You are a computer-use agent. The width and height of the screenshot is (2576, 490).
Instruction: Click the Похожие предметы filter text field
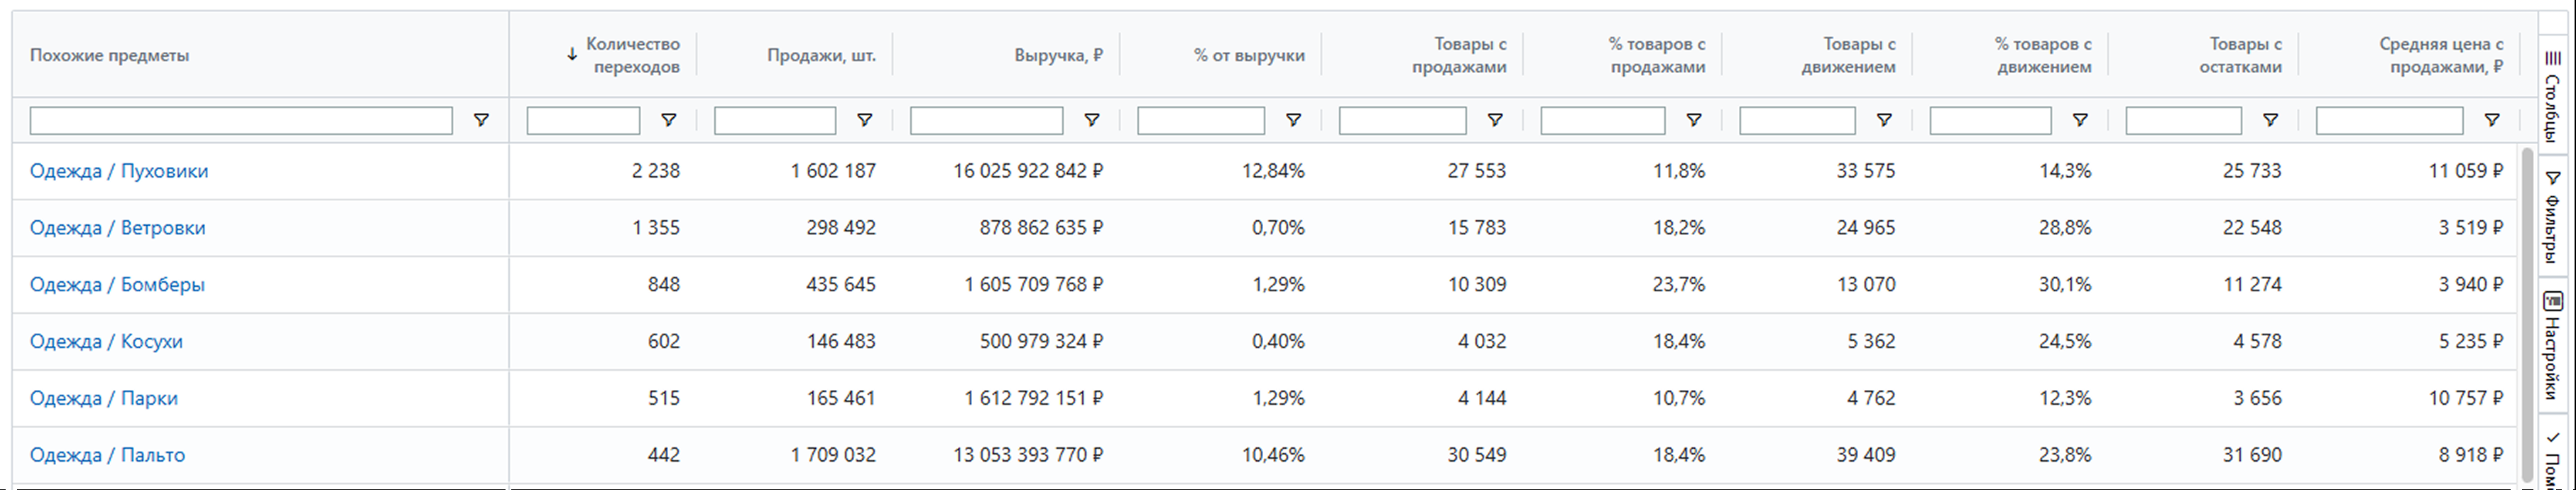click(241, 121)
